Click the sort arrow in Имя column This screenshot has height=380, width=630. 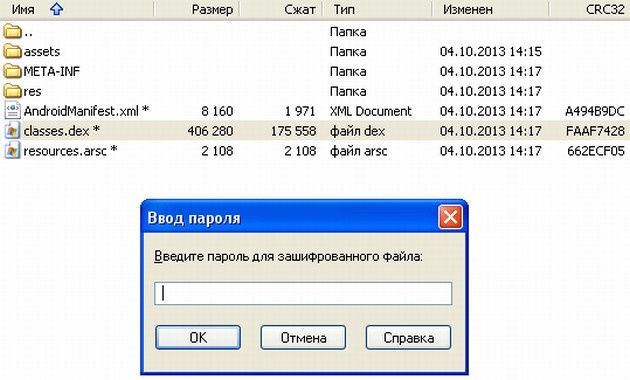click(56, 9)
